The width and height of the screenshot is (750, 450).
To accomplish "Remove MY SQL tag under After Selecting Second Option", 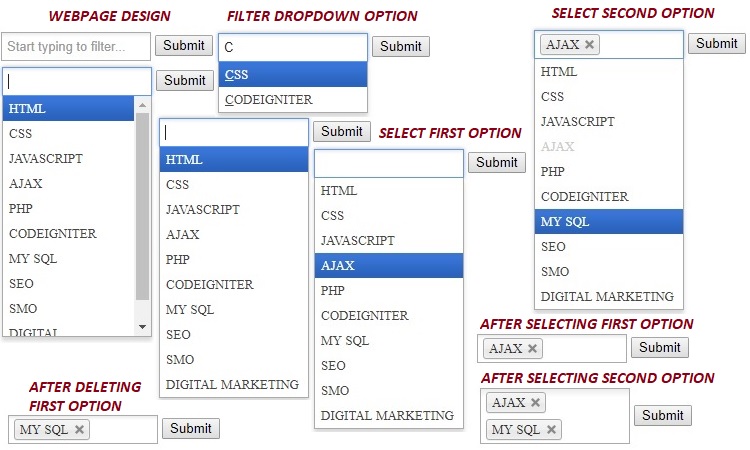I will [552, 430].
